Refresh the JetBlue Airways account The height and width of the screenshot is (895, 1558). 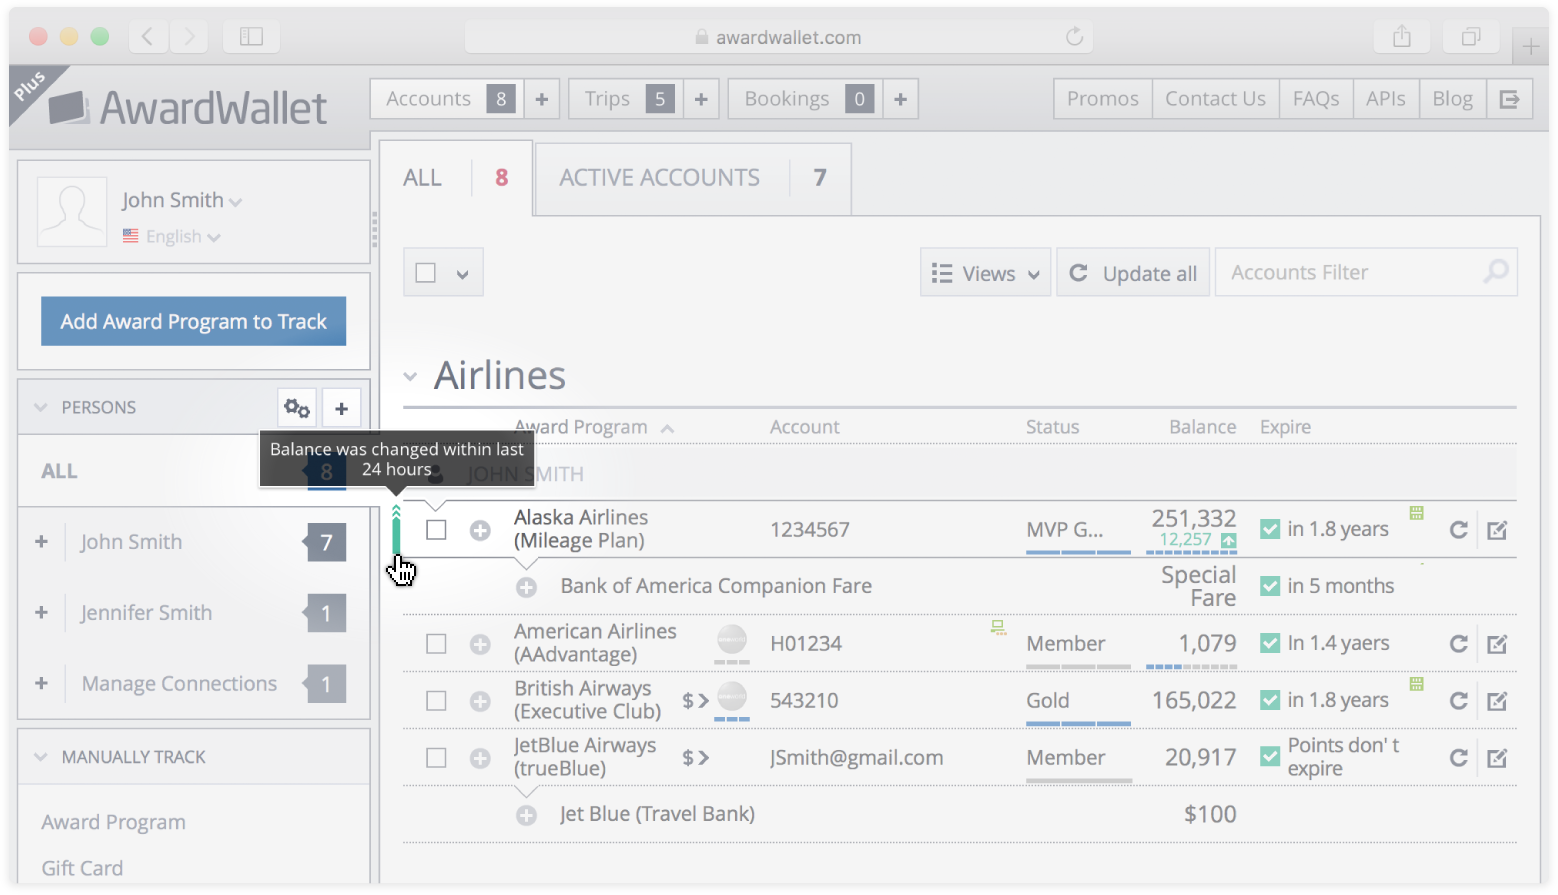1458,758
